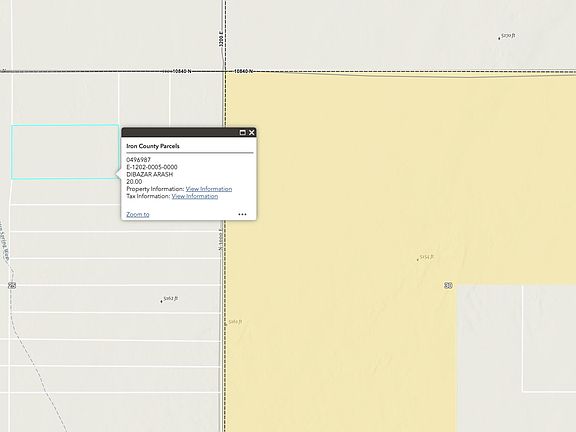Maximize the Iron County Parcels popup
The width and height of the screenshot is (576, 432).
(242, 133)
